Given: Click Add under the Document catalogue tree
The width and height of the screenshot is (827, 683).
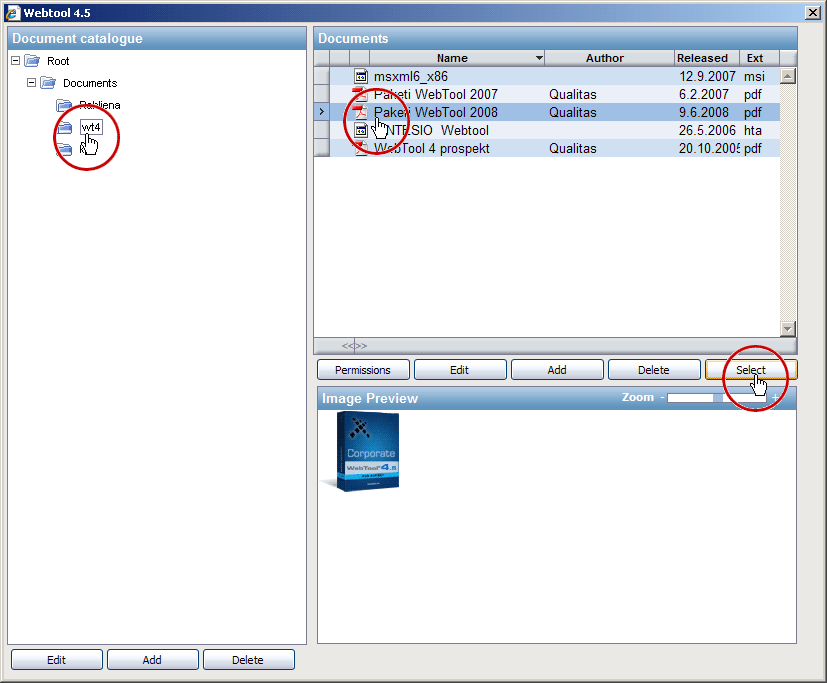Looking at the screenshot, I should (152, 660).
